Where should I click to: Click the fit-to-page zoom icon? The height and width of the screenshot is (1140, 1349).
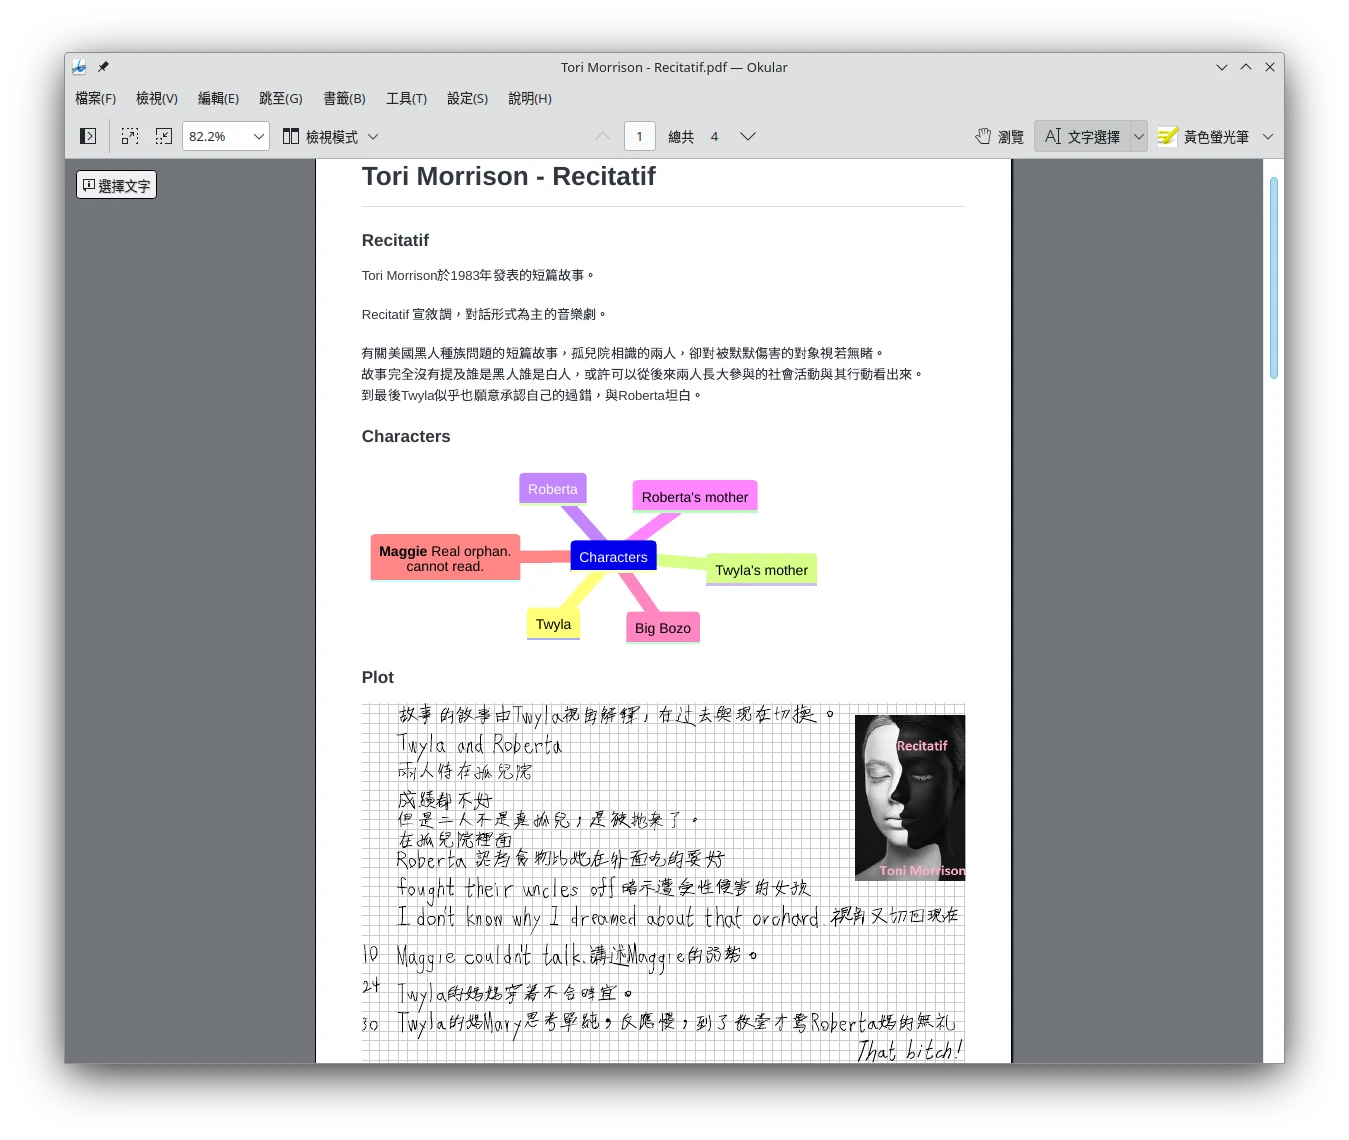pos(163,136)
